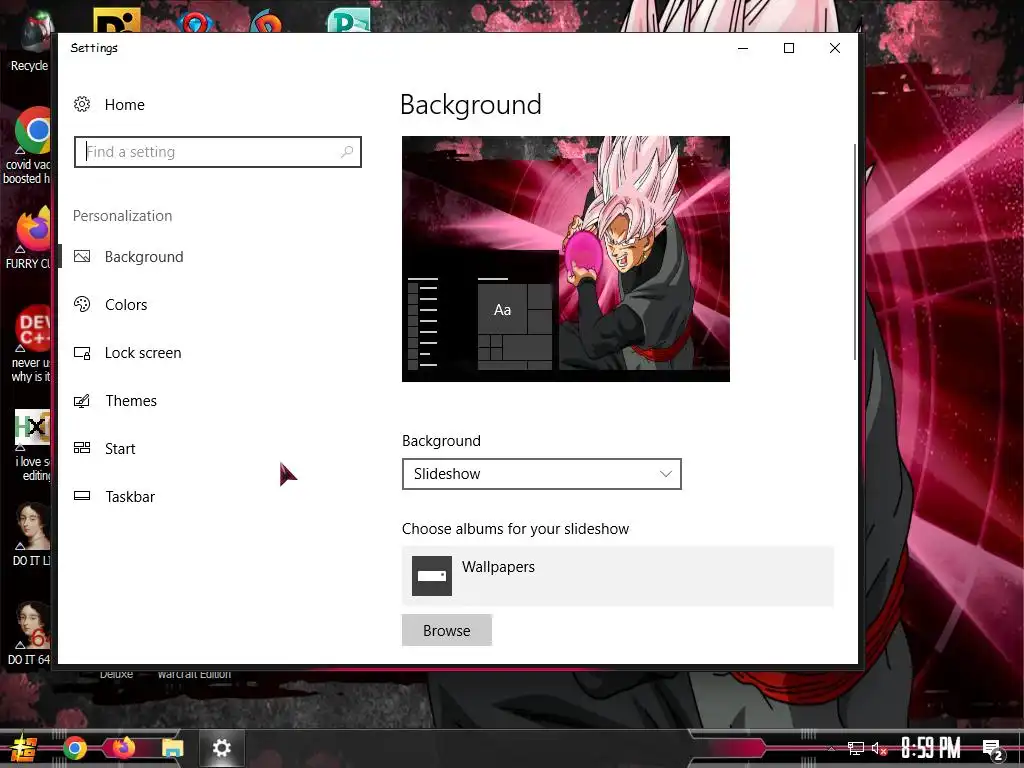The image size is (1024, 768).
Task: Open Themes via the brush icon
Action: (82, 400)
